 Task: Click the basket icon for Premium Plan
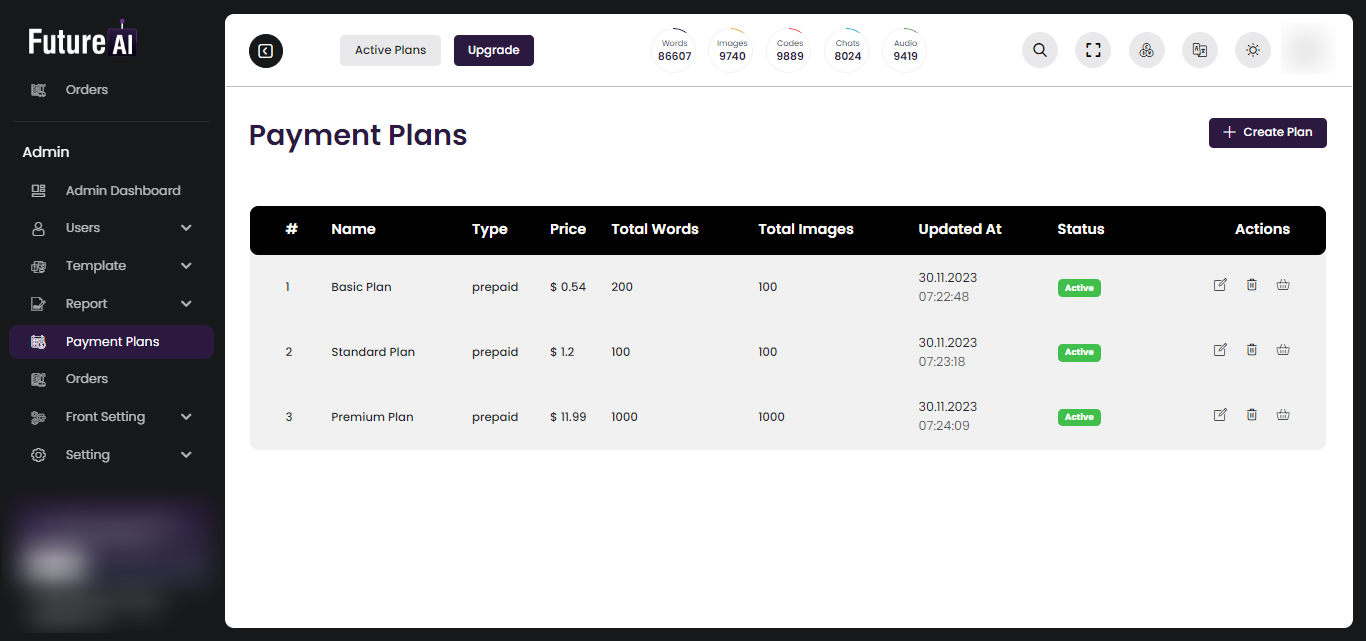coord(1283,415)
